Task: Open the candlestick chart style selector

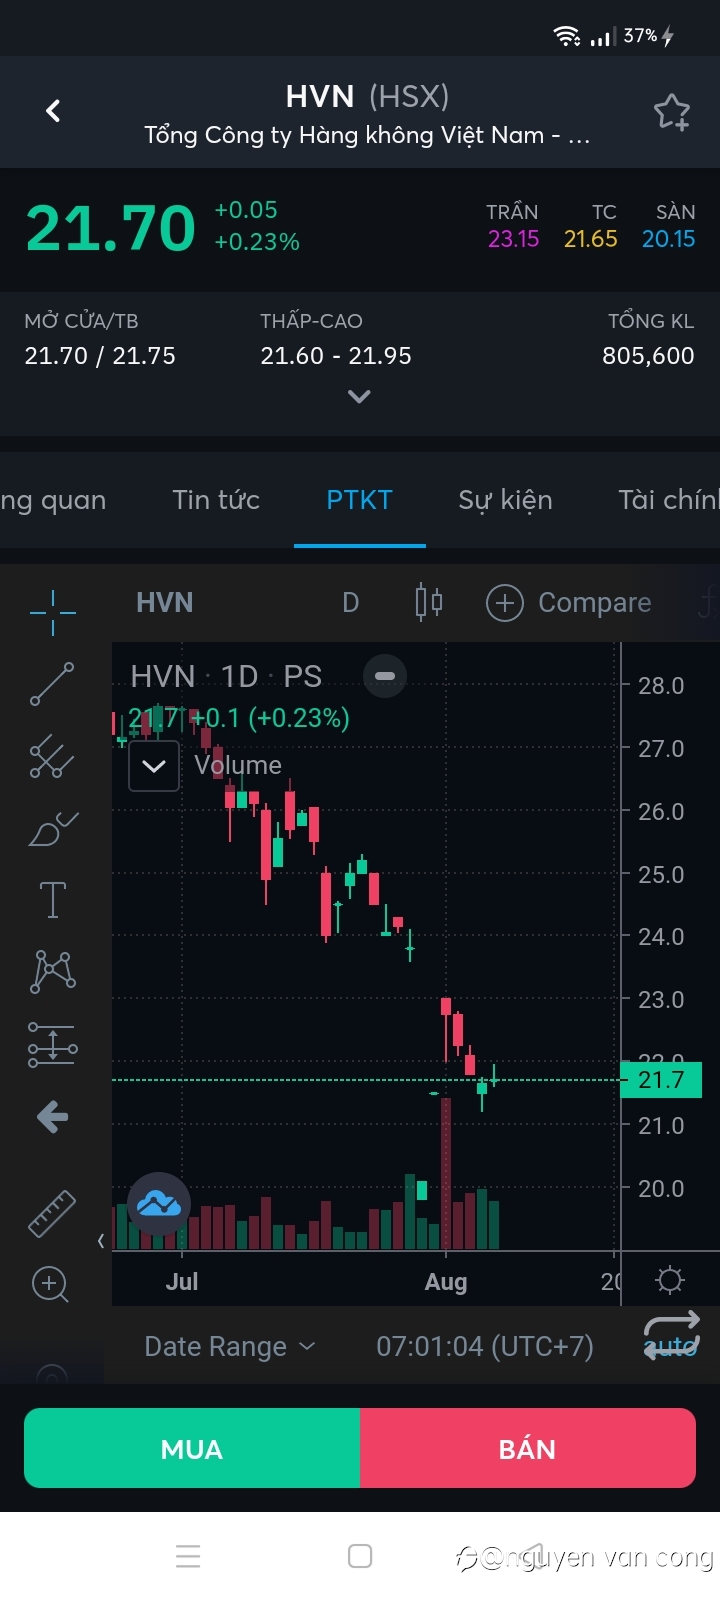Action: click(428, 602)
